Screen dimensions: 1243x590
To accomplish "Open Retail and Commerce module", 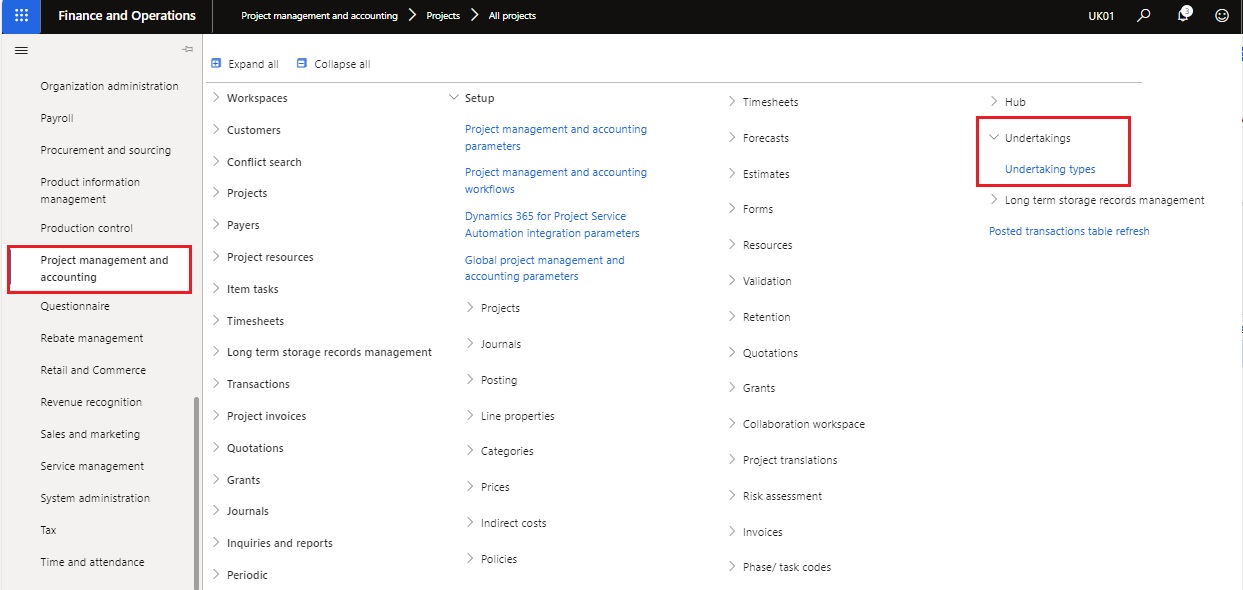I will click(x=93, y=370).
